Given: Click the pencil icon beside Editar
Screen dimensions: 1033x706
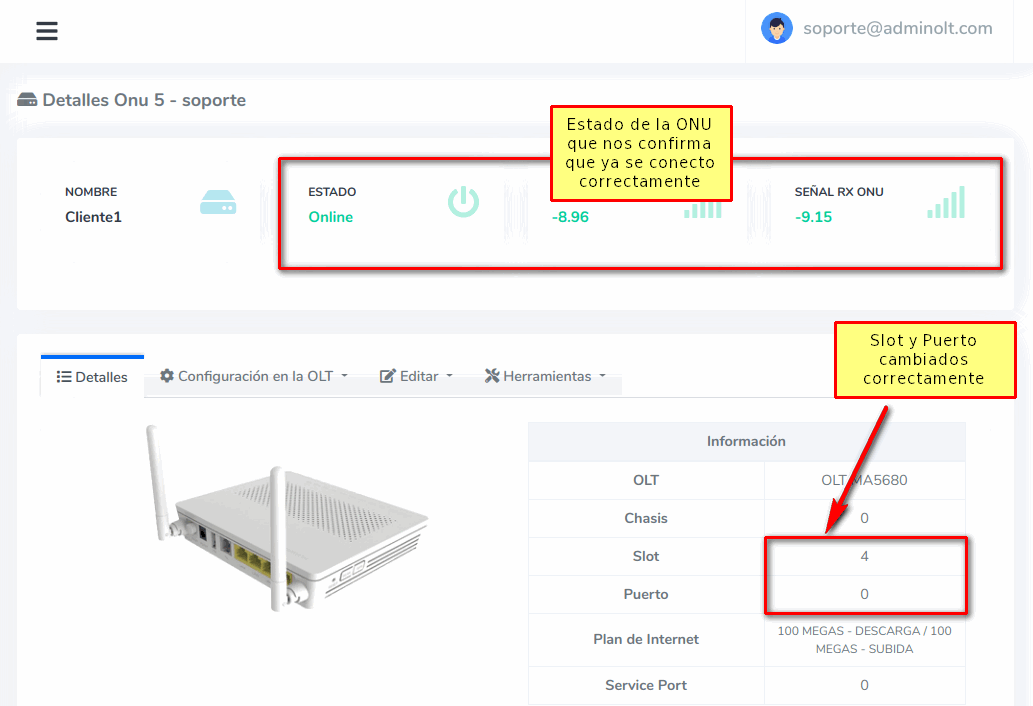Looking at the screenshot, I should click(x=388, y=376).
